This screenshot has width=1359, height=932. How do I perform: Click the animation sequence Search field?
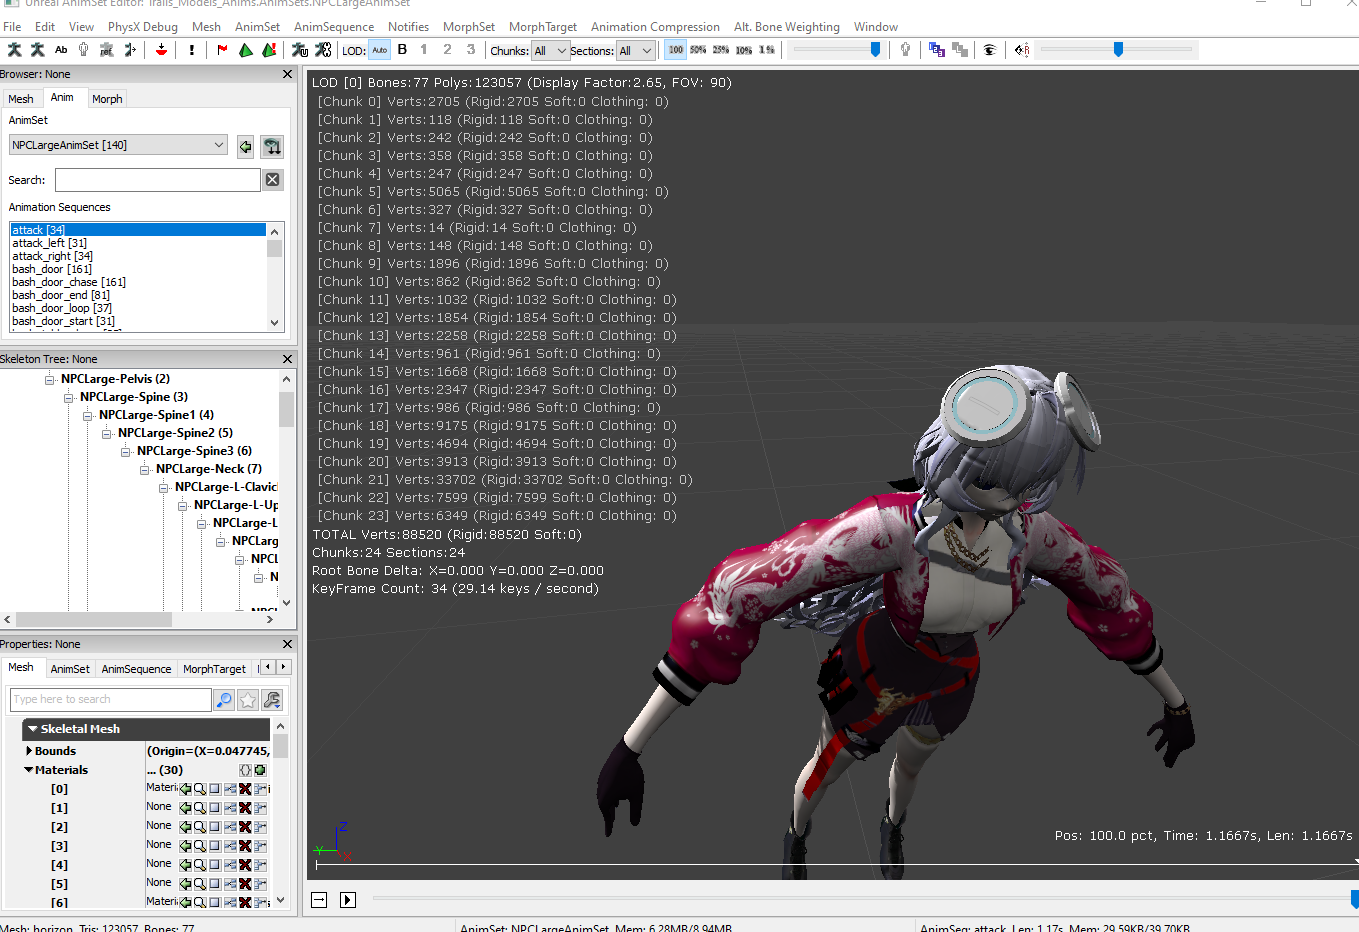(x=157, y=180)
